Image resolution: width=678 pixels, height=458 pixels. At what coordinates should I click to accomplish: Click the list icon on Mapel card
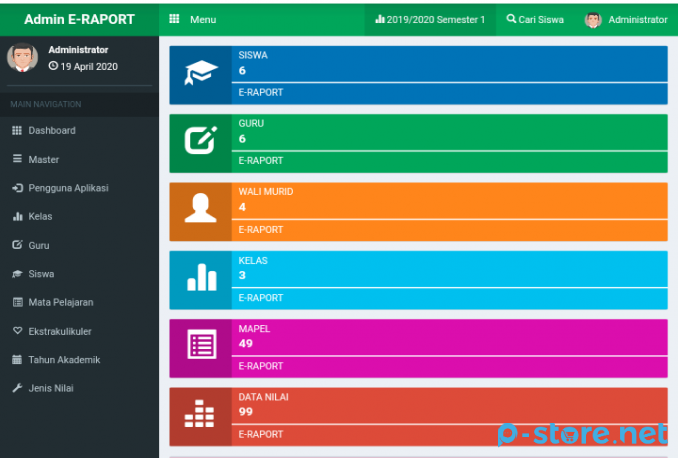[200, 347]
